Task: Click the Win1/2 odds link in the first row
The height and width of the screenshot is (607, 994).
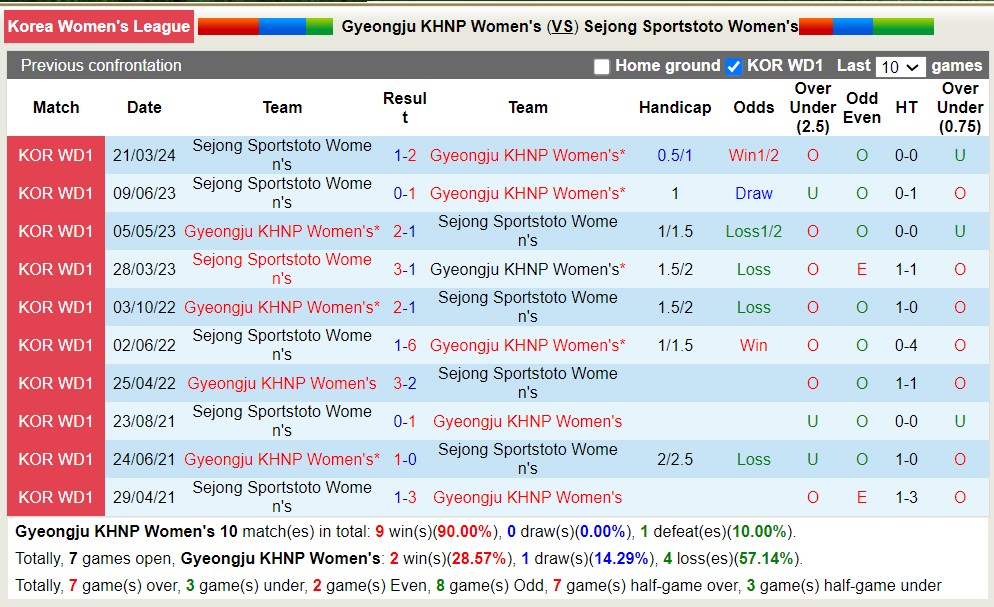Action: (x=753, y=156)
